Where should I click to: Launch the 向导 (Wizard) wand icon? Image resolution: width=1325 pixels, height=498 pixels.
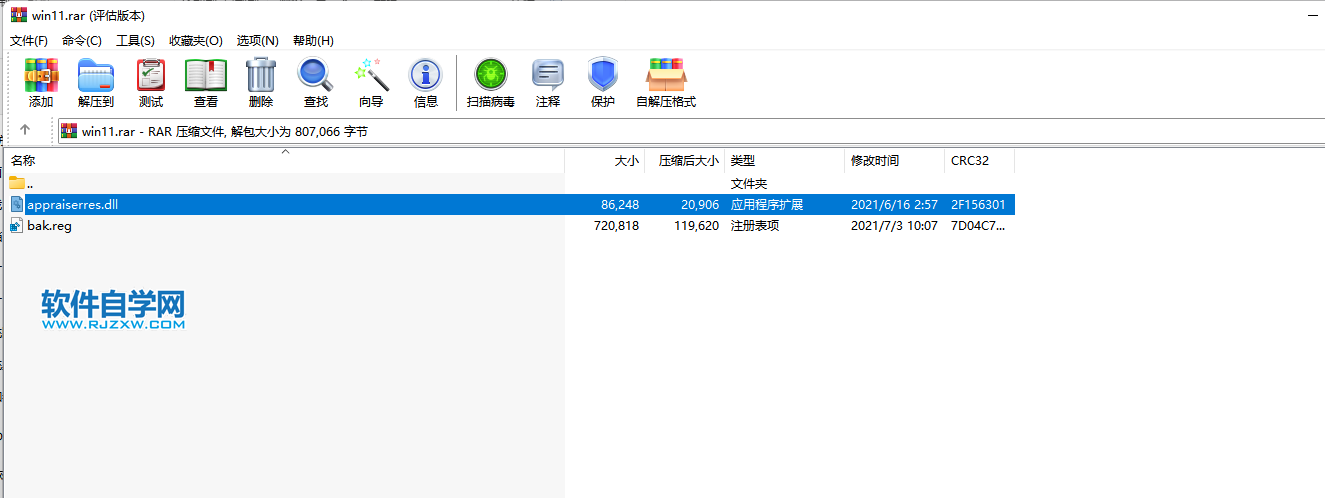point(371,83)
